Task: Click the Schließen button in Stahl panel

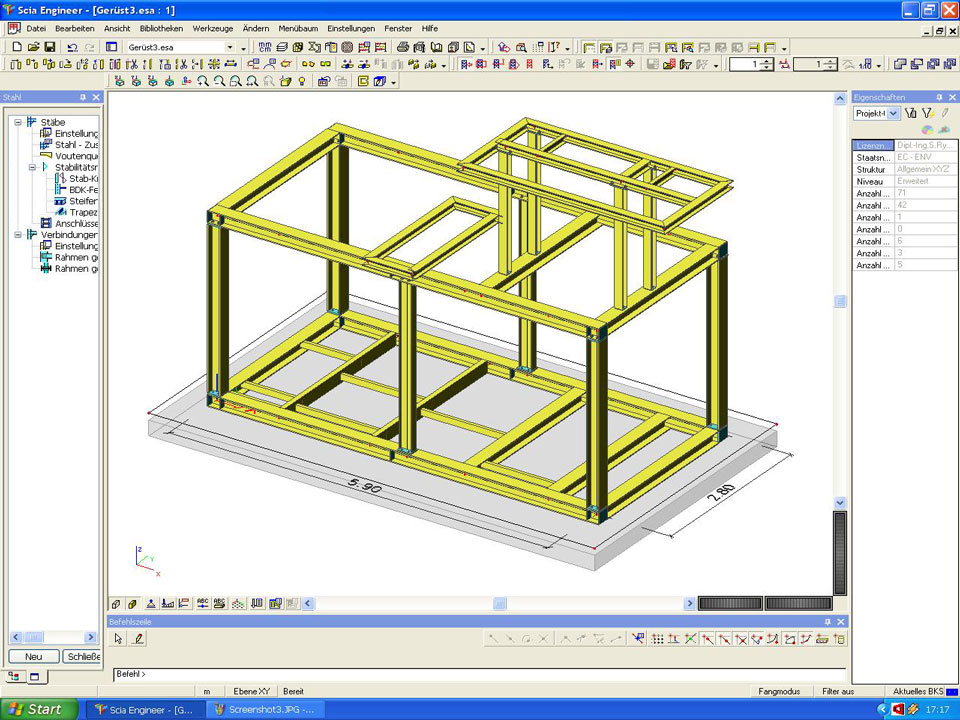Action: pos(82,656)
